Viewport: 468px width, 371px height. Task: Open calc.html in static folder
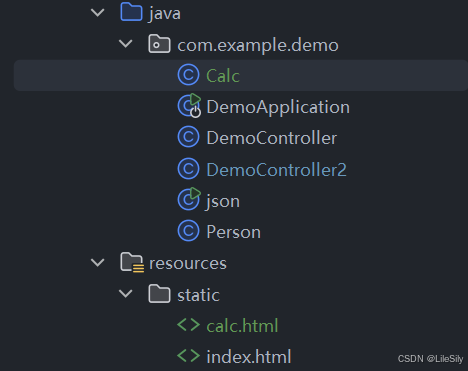[x=242, y=326]
